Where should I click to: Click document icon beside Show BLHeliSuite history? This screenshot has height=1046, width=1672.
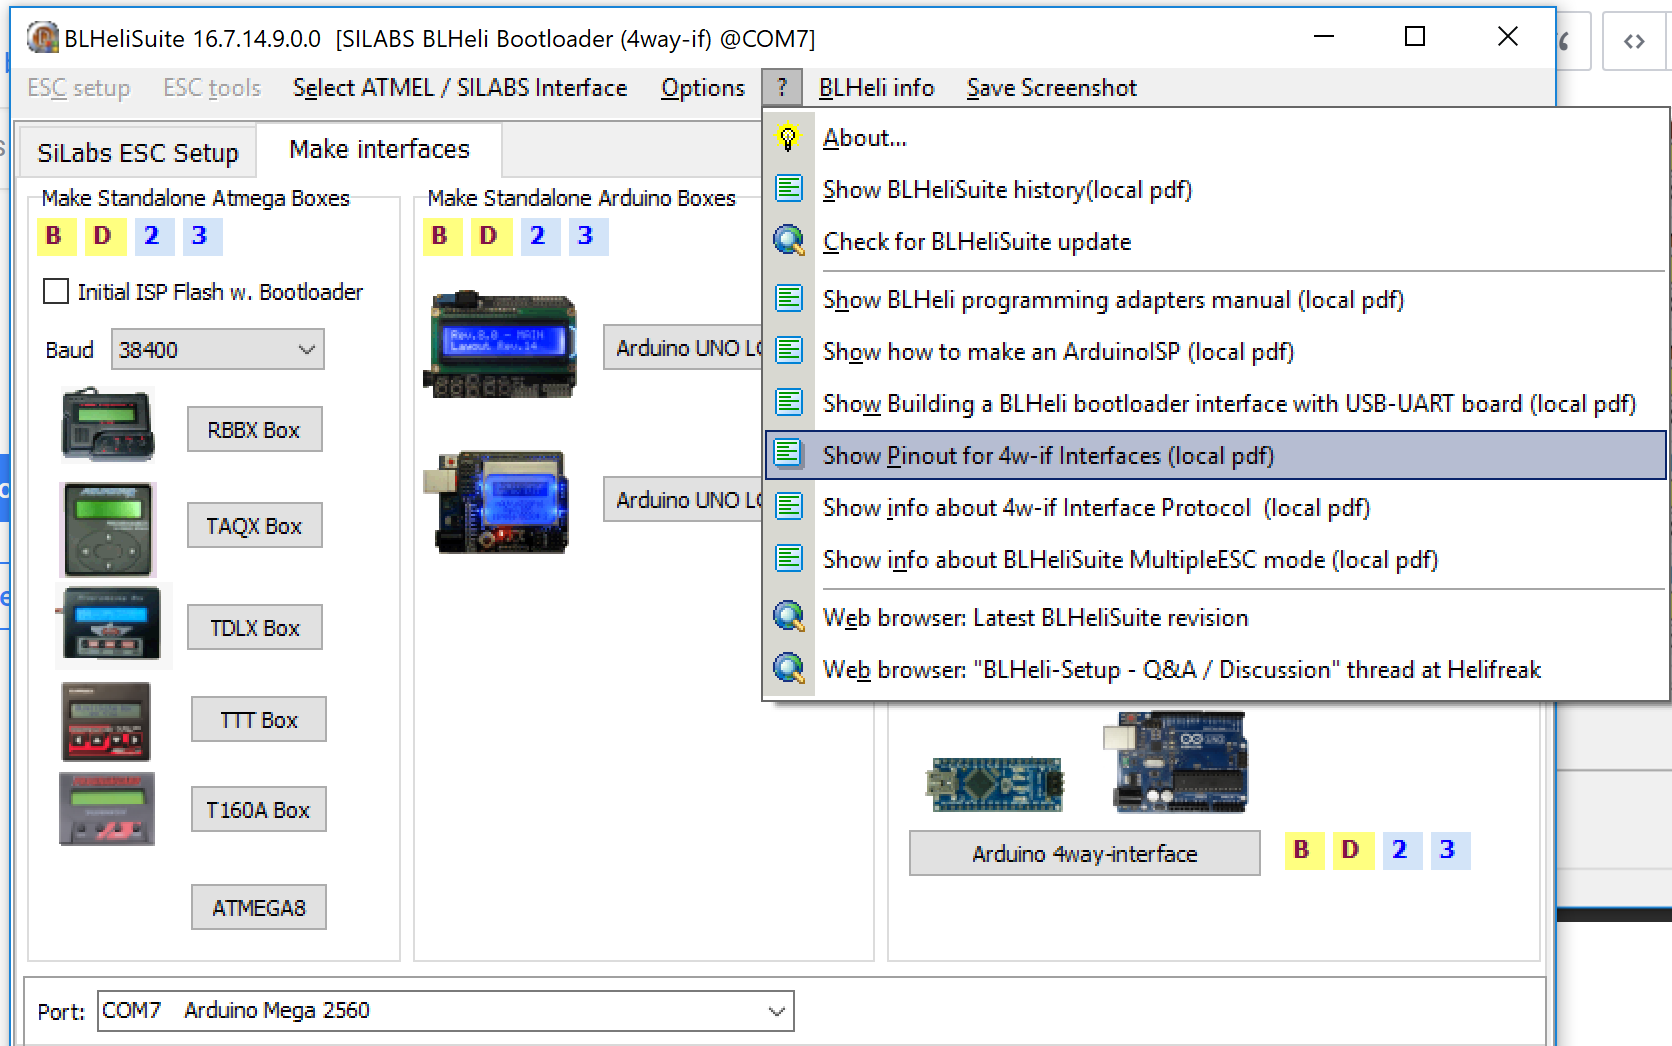click(x=788, y=189)
